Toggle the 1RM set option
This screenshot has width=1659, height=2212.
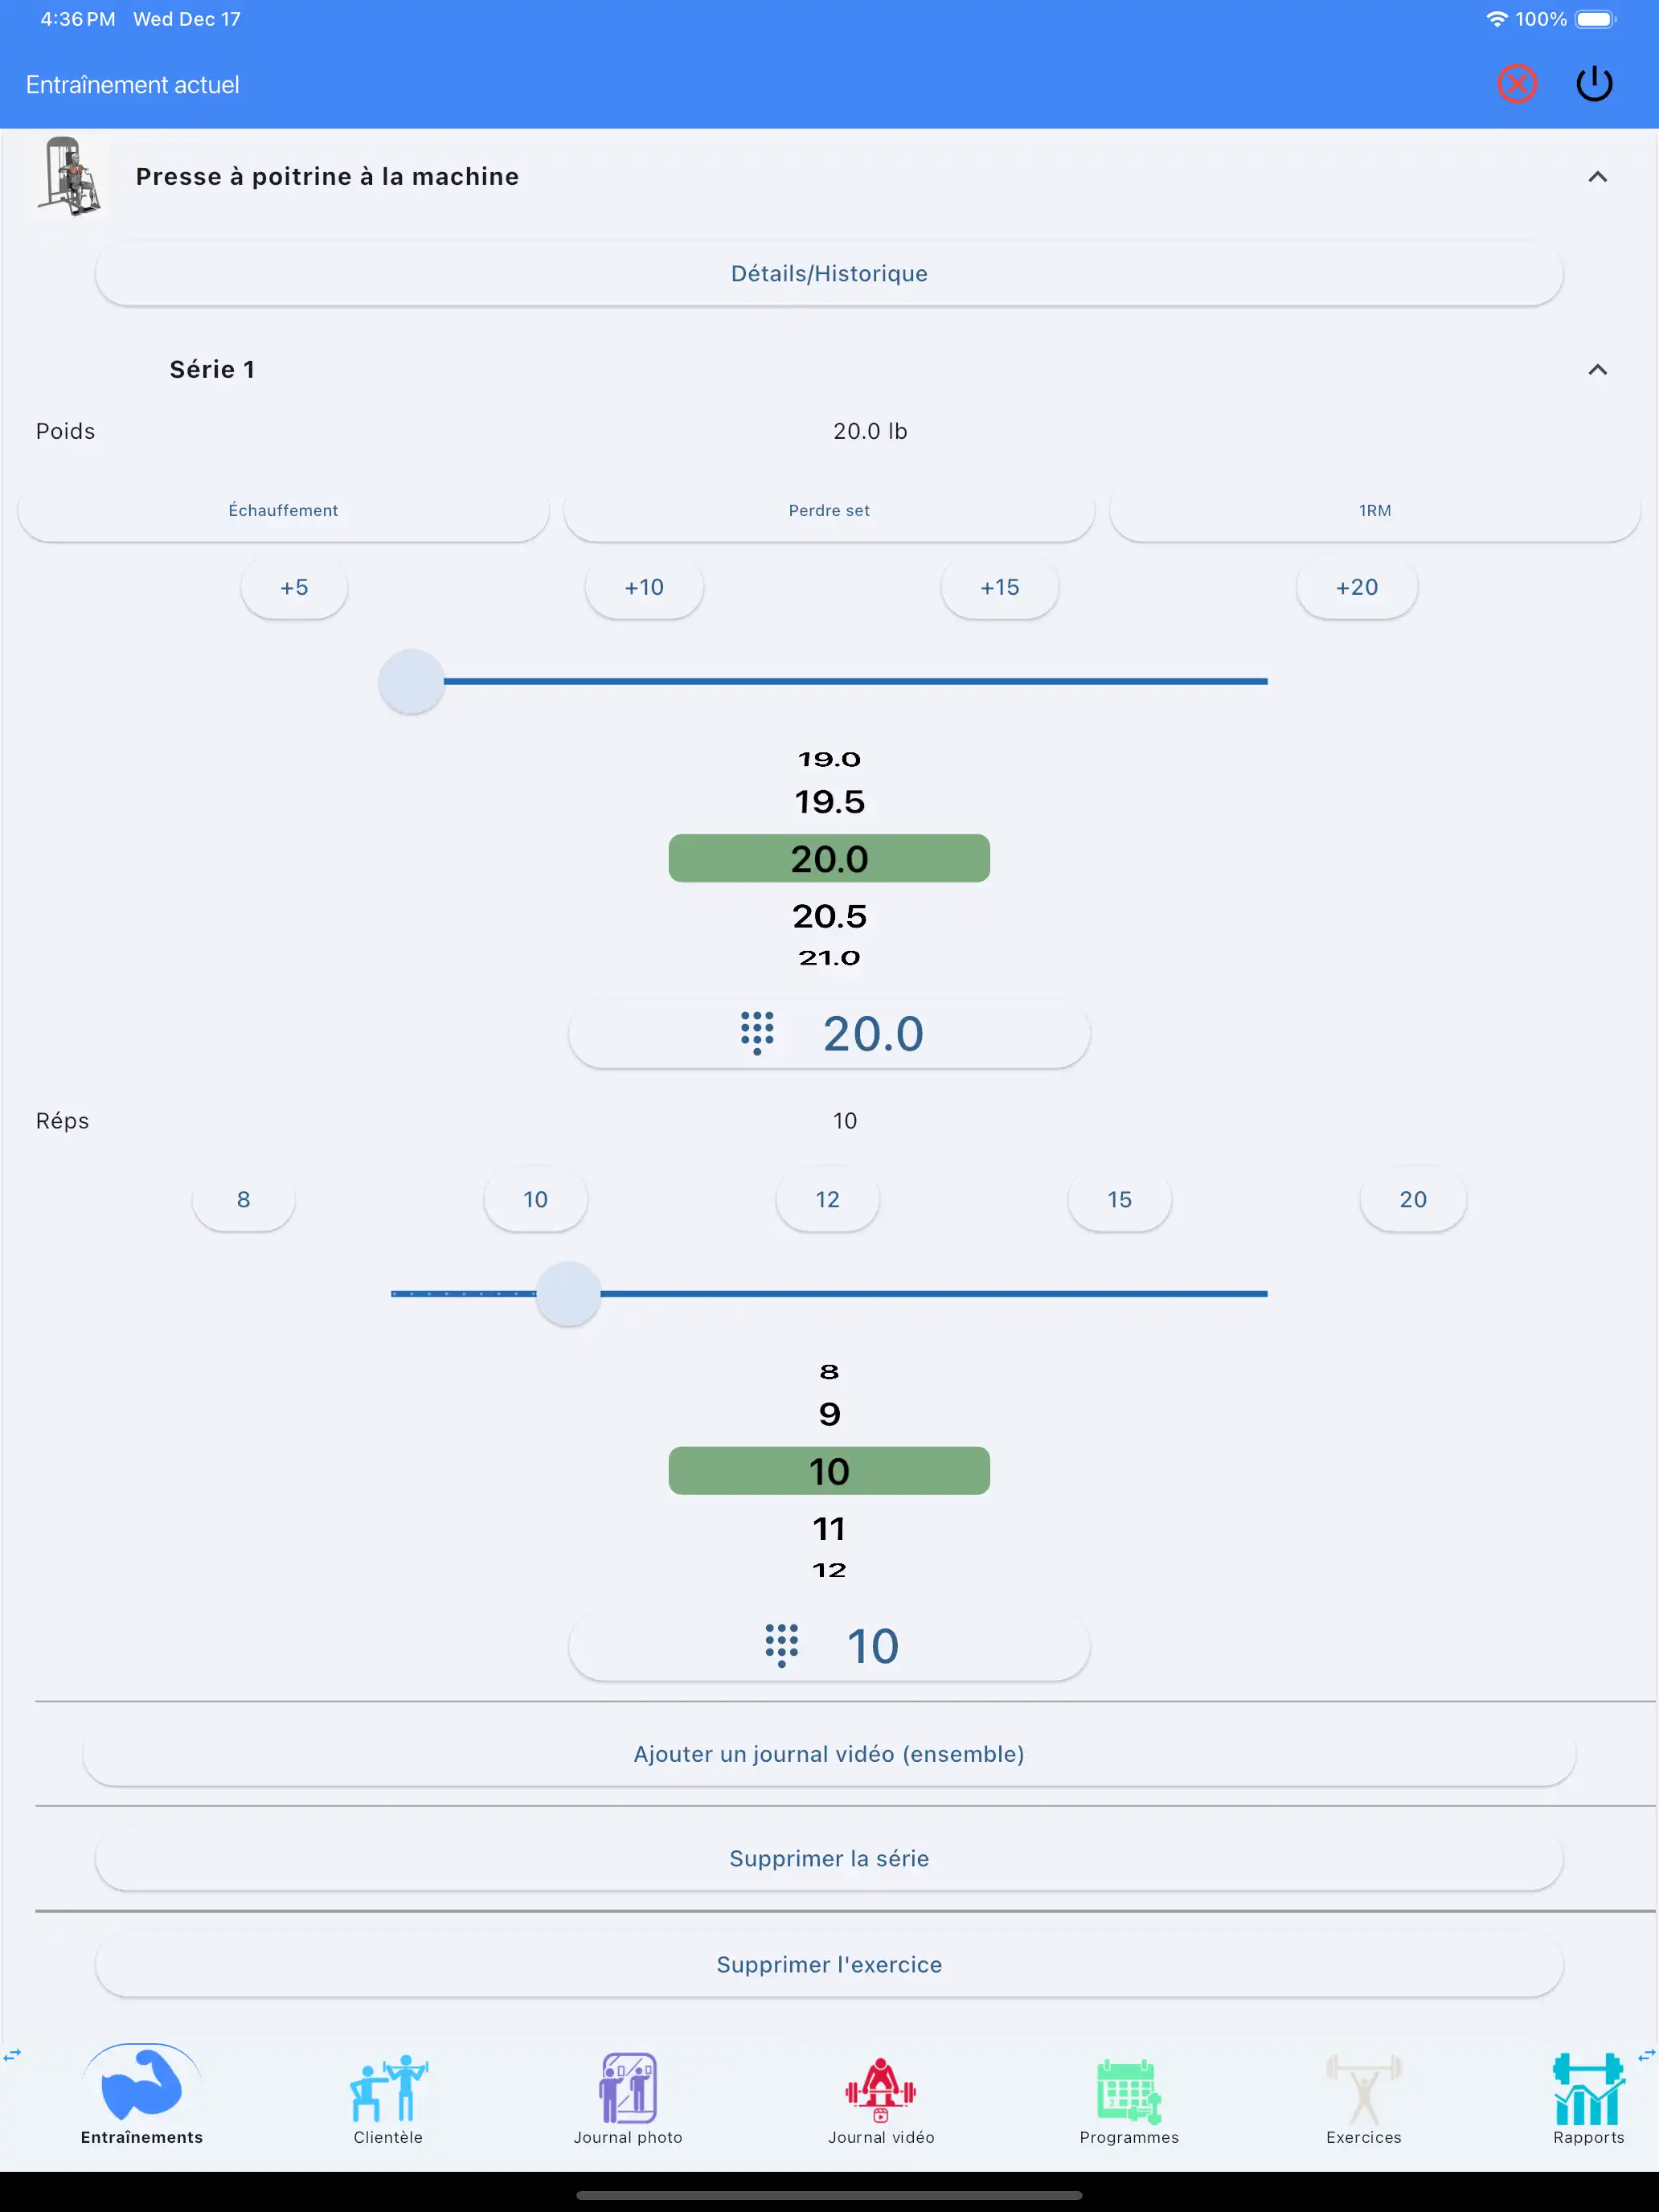coord(1375,511)
